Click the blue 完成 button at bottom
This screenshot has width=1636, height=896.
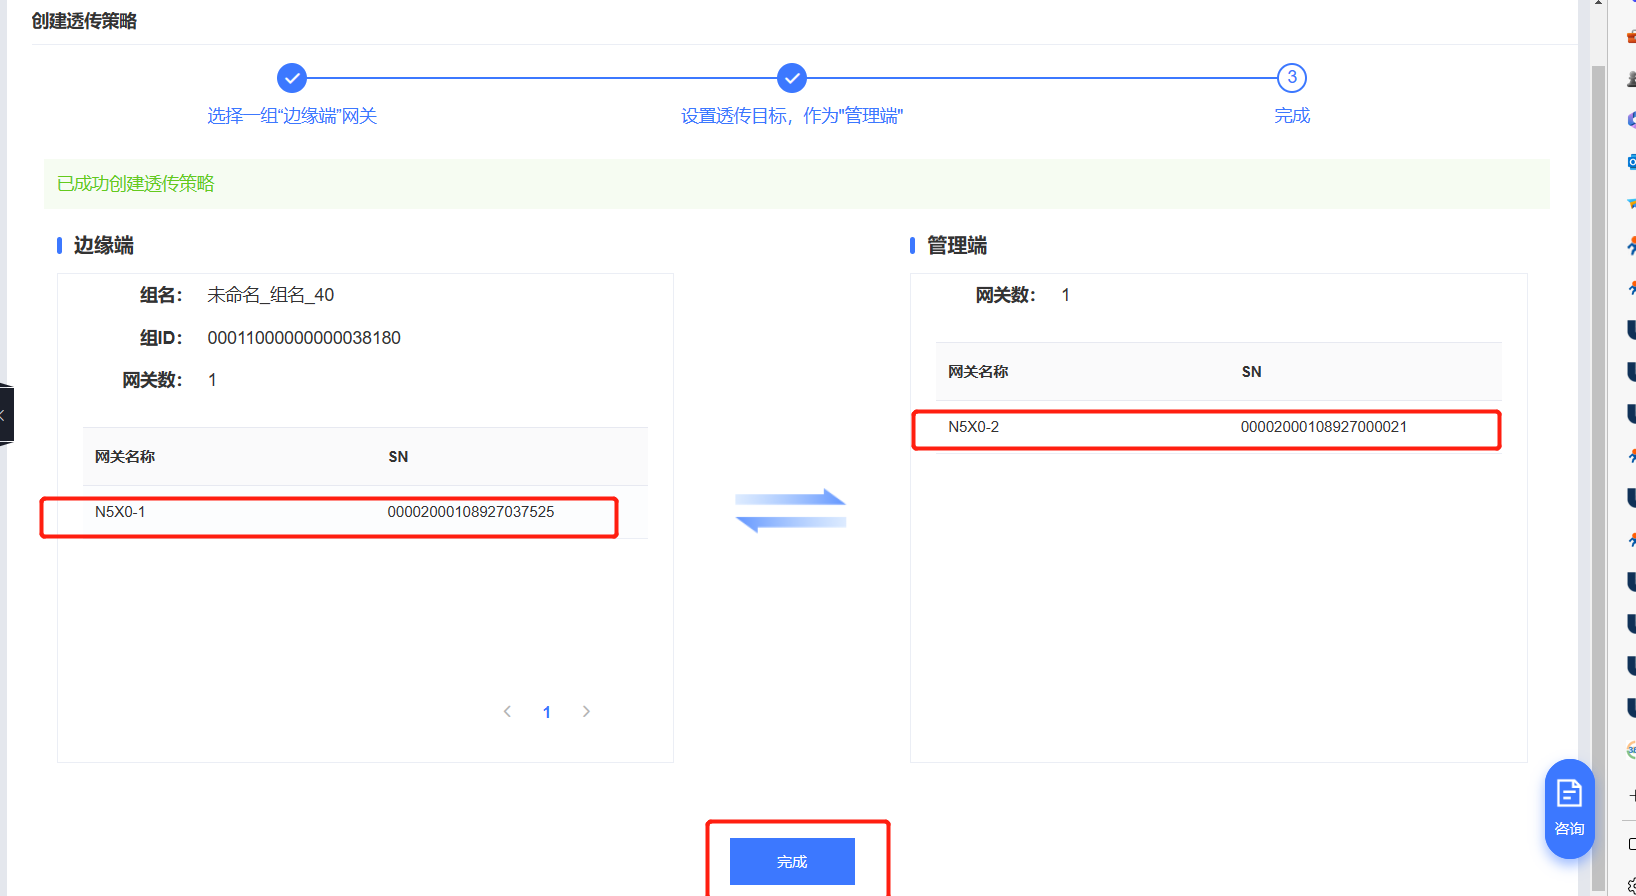(791, 861)
